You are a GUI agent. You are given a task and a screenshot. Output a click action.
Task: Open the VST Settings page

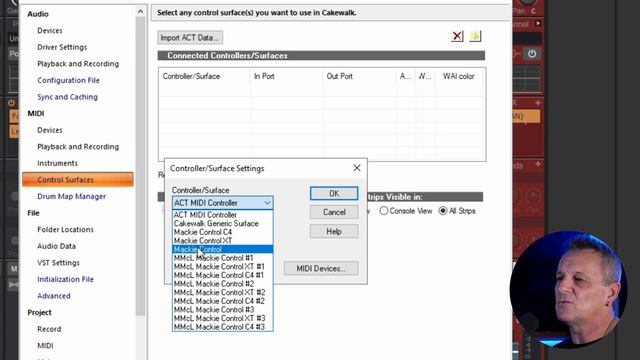(x=58, y=263)
